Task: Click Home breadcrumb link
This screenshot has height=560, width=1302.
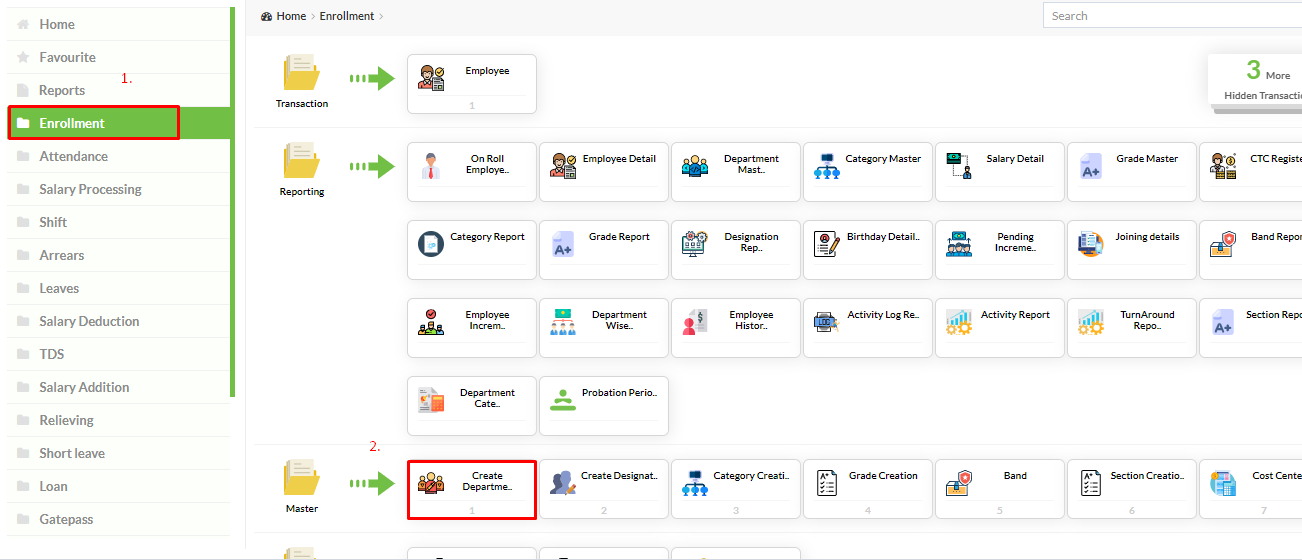Action: click(291, 16)
